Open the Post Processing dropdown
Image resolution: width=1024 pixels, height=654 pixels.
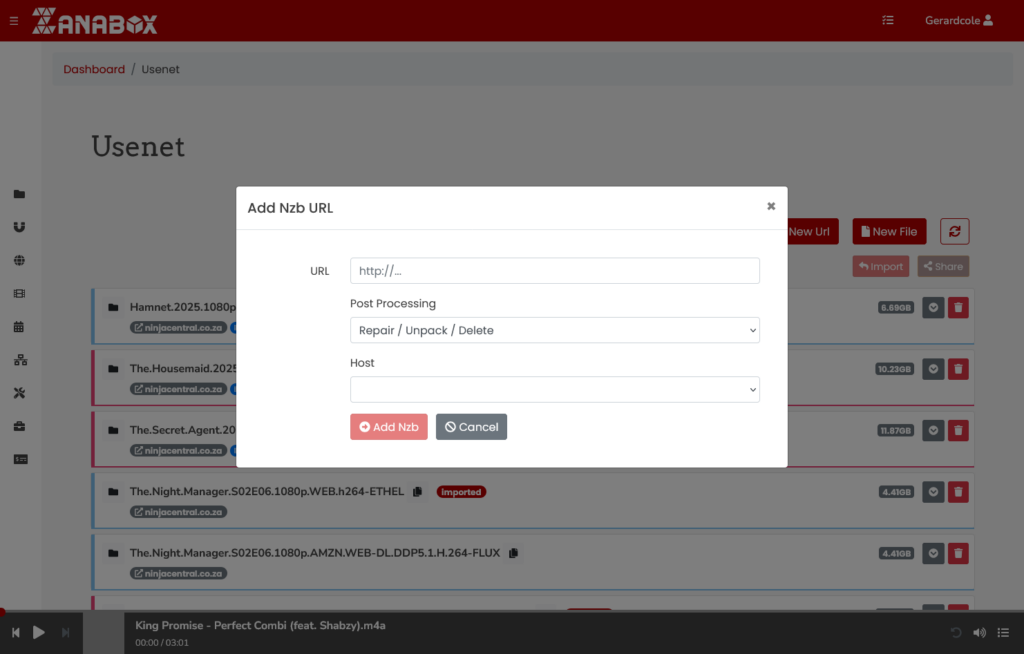point(554,330)
